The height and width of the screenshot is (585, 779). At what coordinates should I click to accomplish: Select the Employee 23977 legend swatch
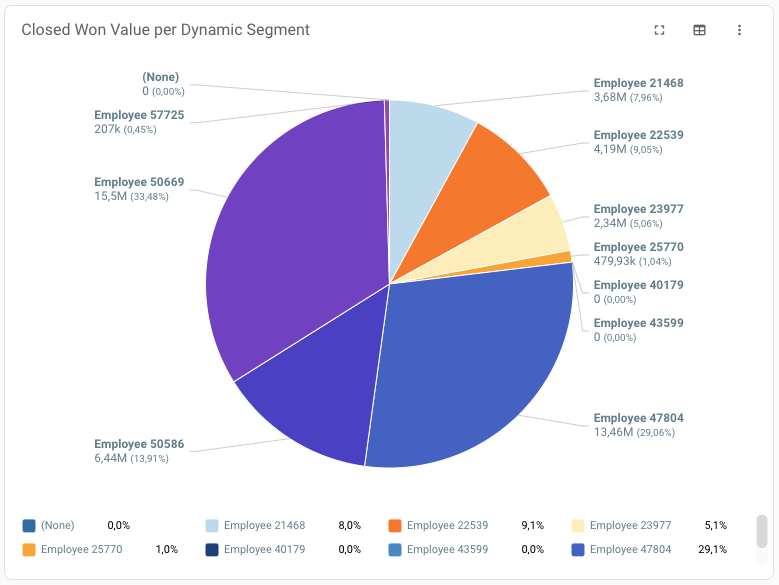click(578, 525)
